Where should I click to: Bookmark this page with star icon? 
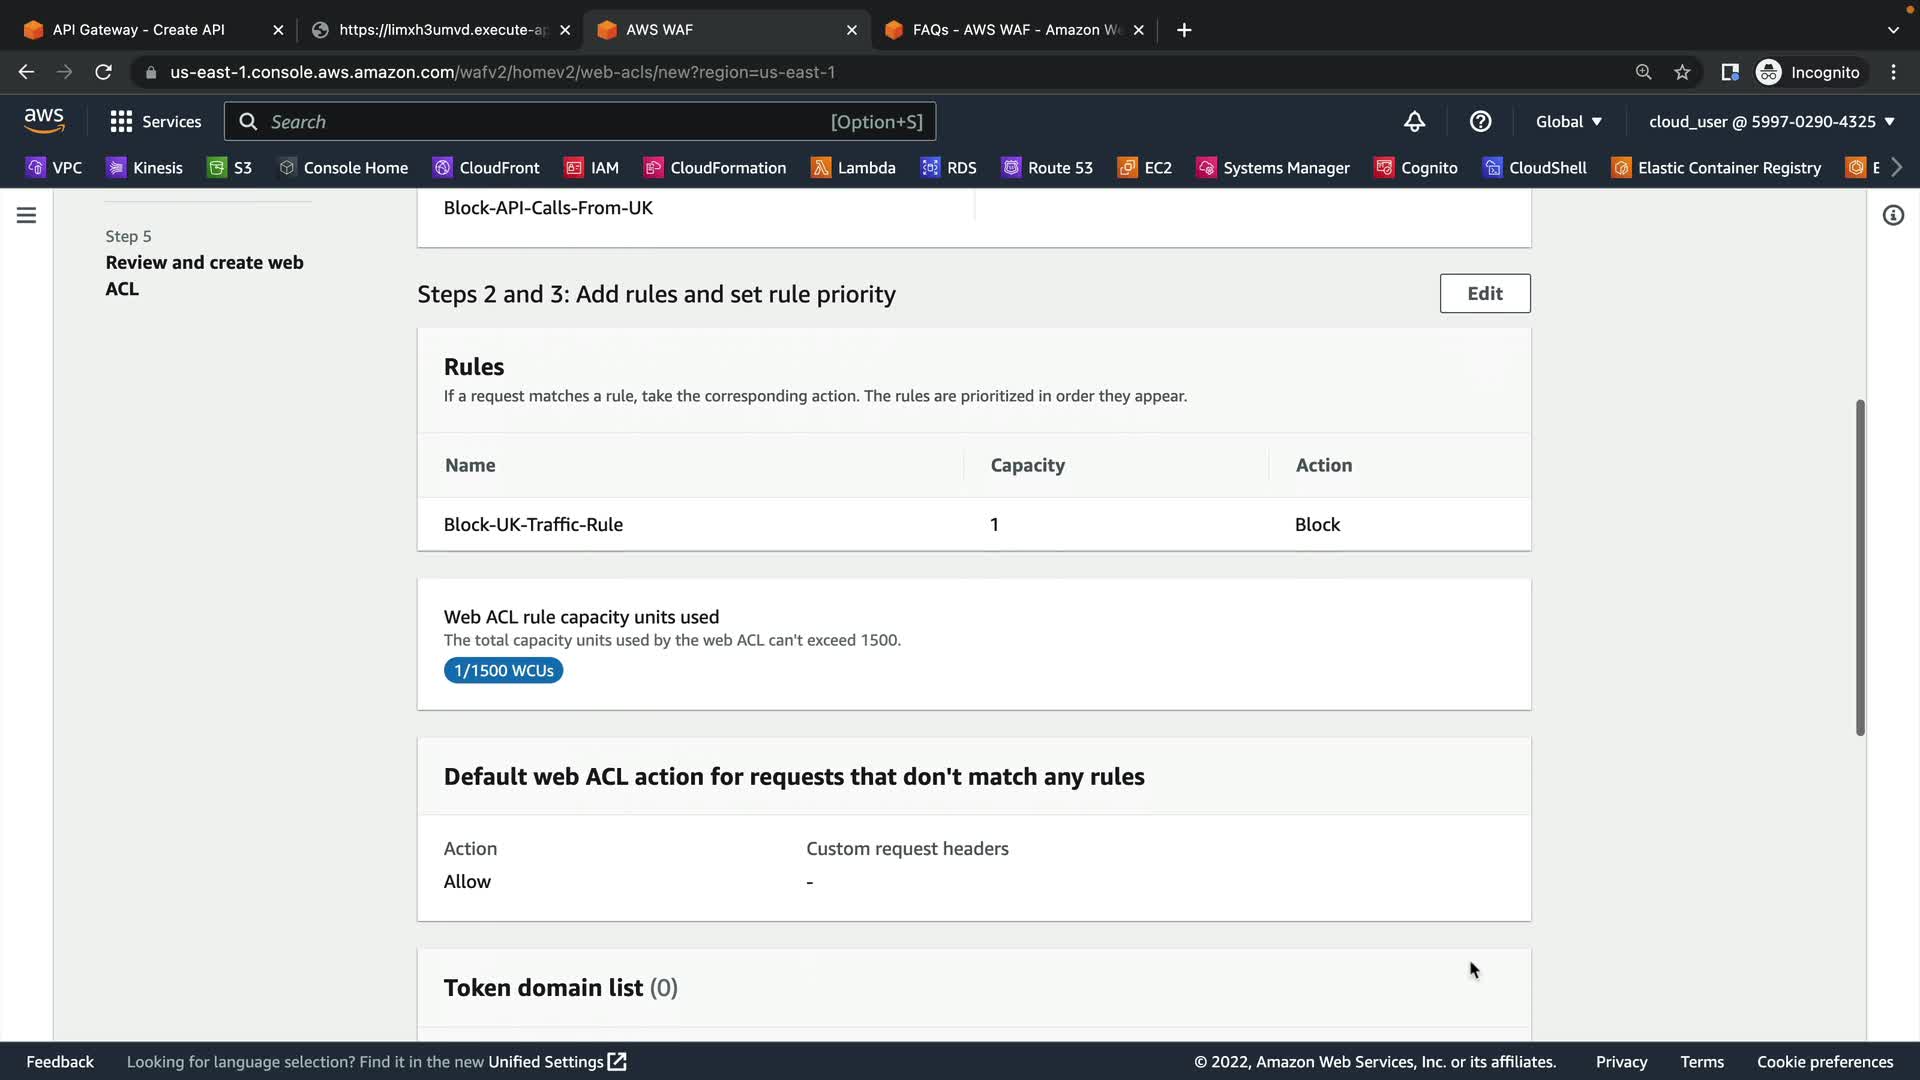pyautogui.click(x=1682, y=72)
